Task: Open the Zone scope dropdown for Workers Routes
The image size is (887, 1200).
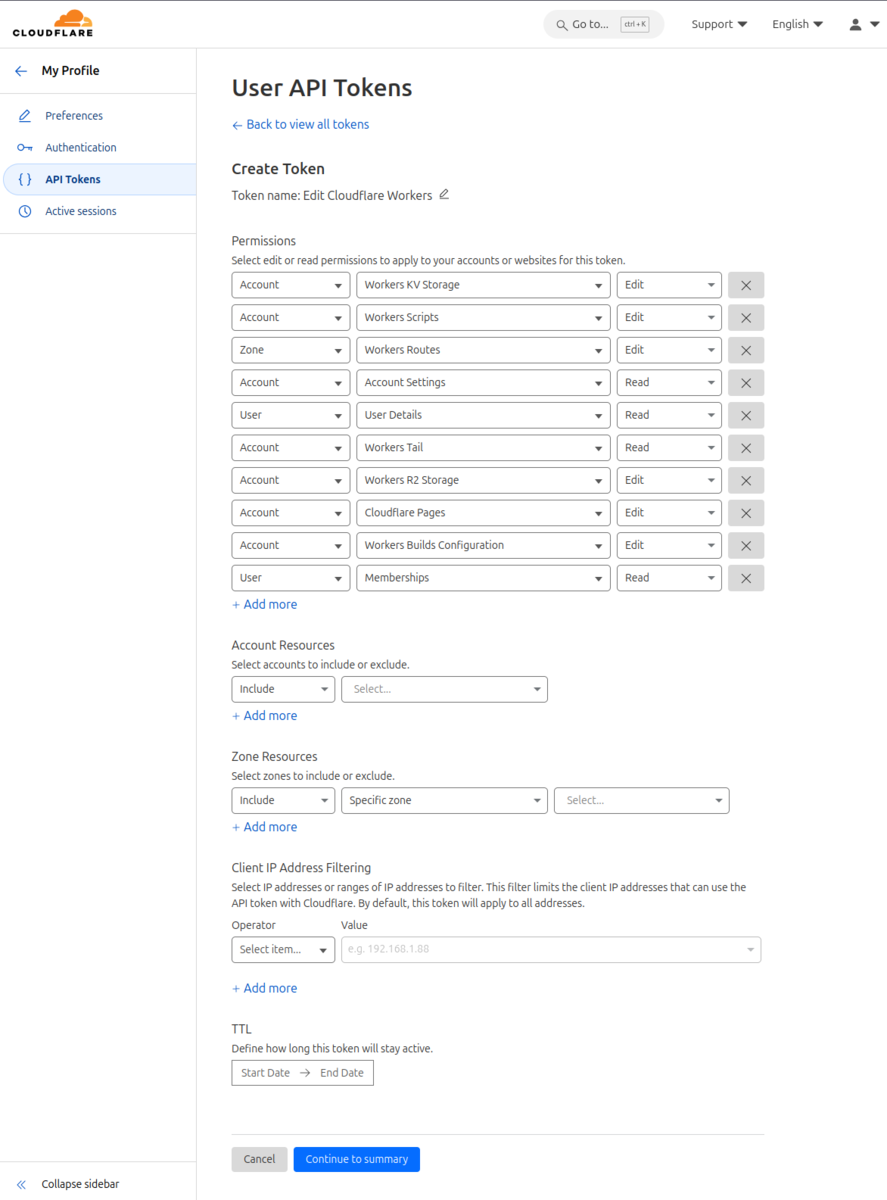Action: point(291,350)
